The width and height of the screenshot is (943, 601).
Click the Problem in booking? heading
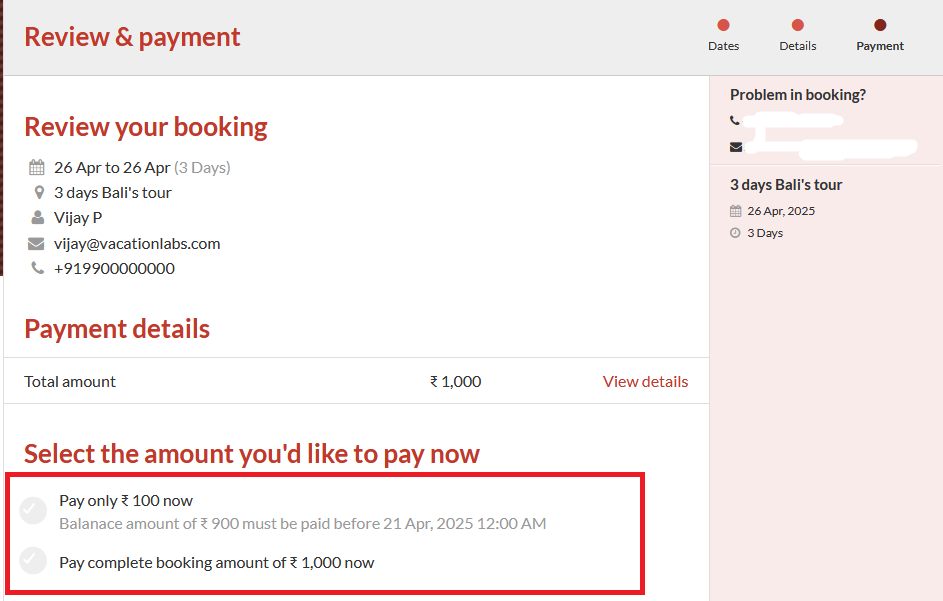pos(797,95)
